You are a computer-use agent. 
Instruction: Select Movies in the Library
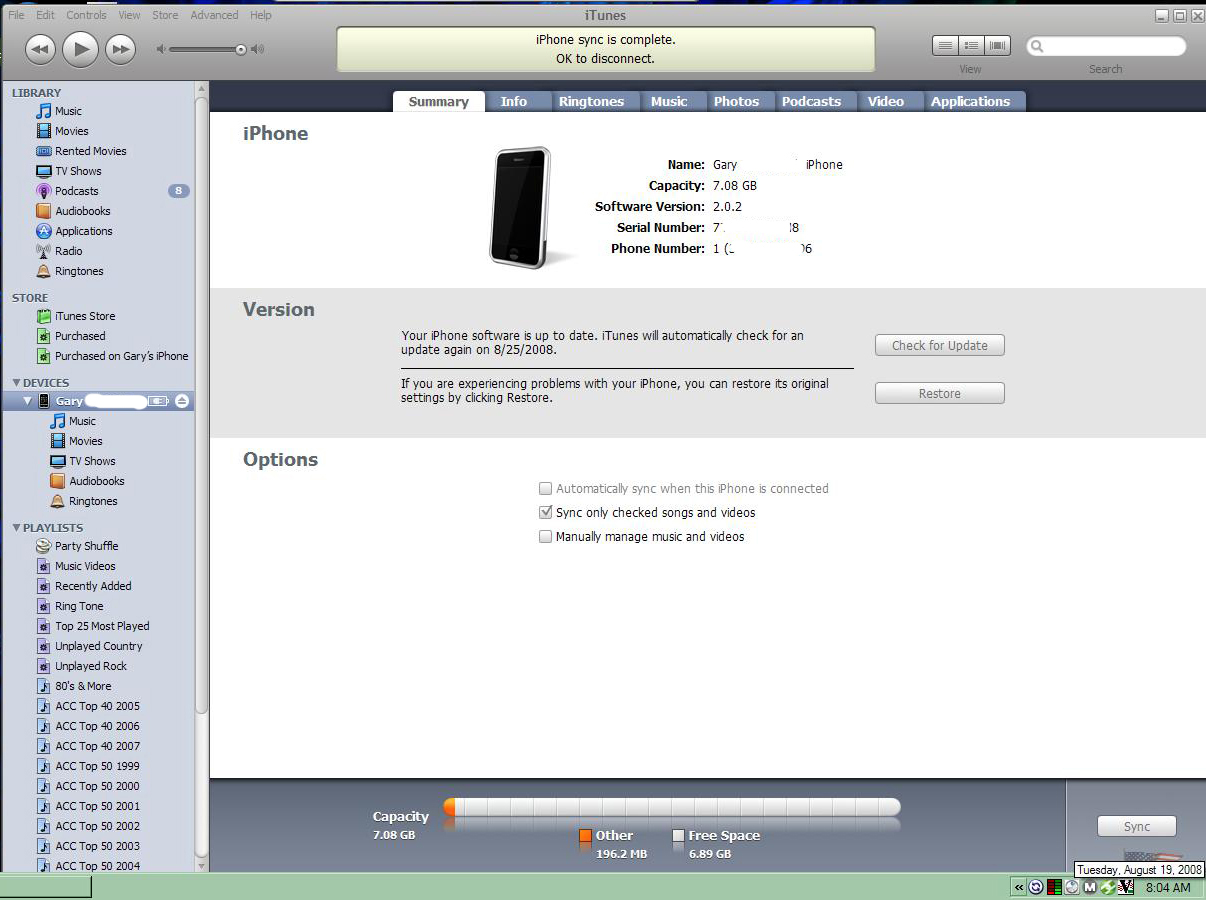(x=71, y=131)
